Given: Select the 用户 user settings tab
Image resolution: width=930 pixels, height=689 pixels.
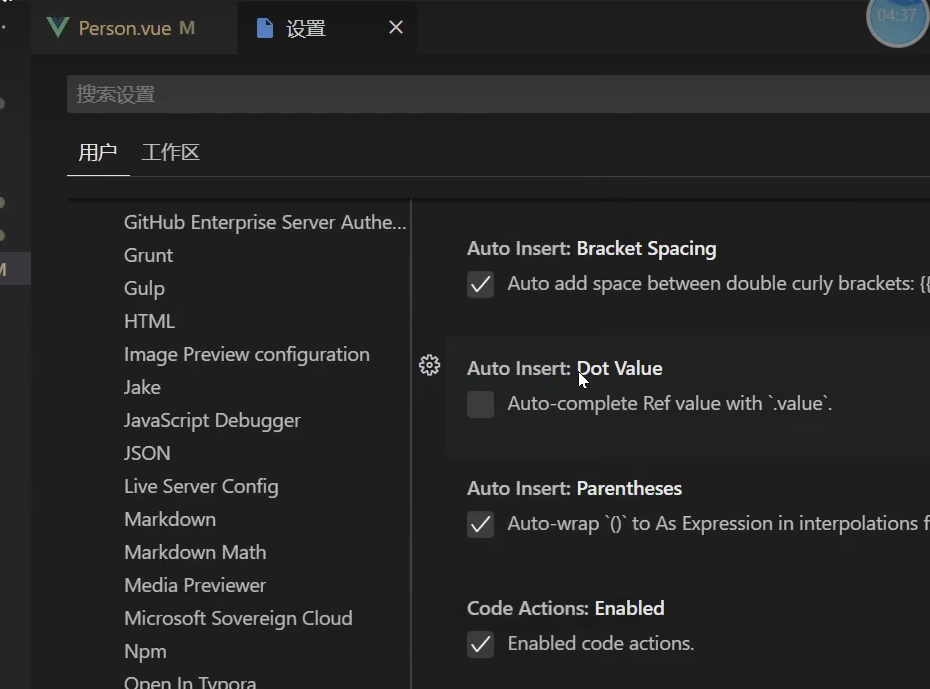Looking at the screenshot, I should click(x=98, y=153).
